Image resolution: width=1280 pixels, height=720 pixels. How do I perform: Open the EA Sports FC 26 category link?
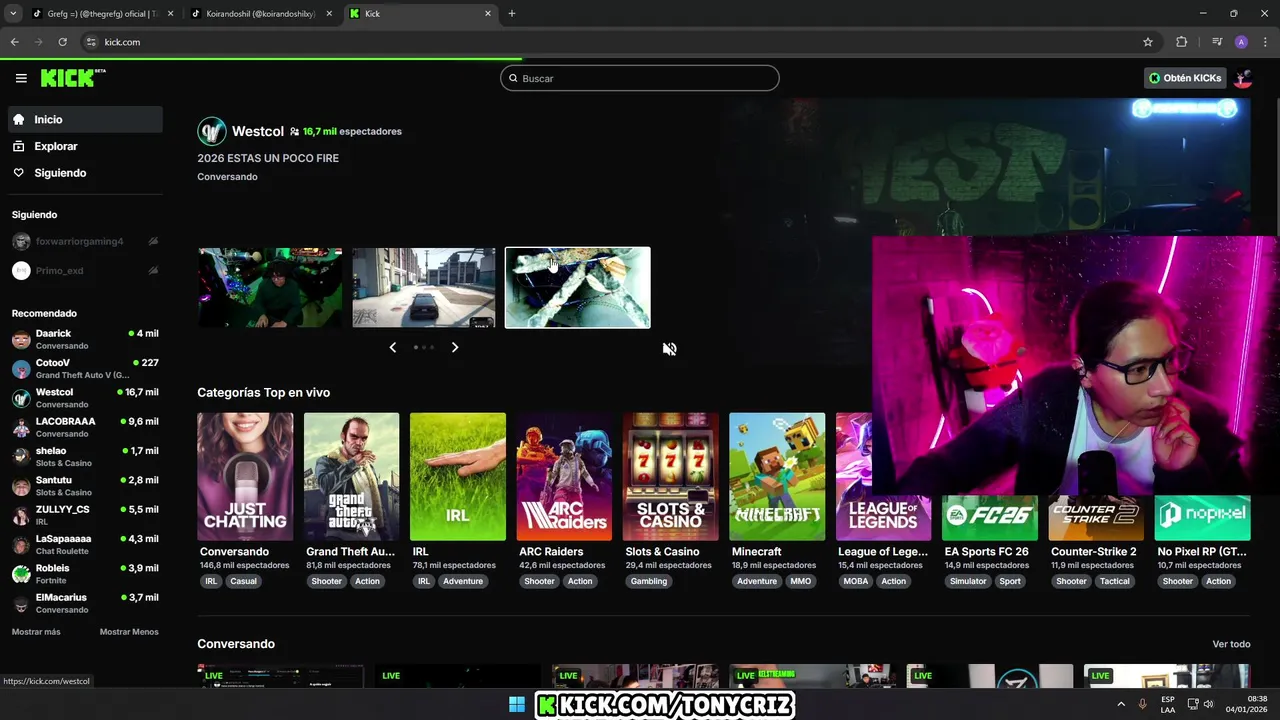[986, 552]
